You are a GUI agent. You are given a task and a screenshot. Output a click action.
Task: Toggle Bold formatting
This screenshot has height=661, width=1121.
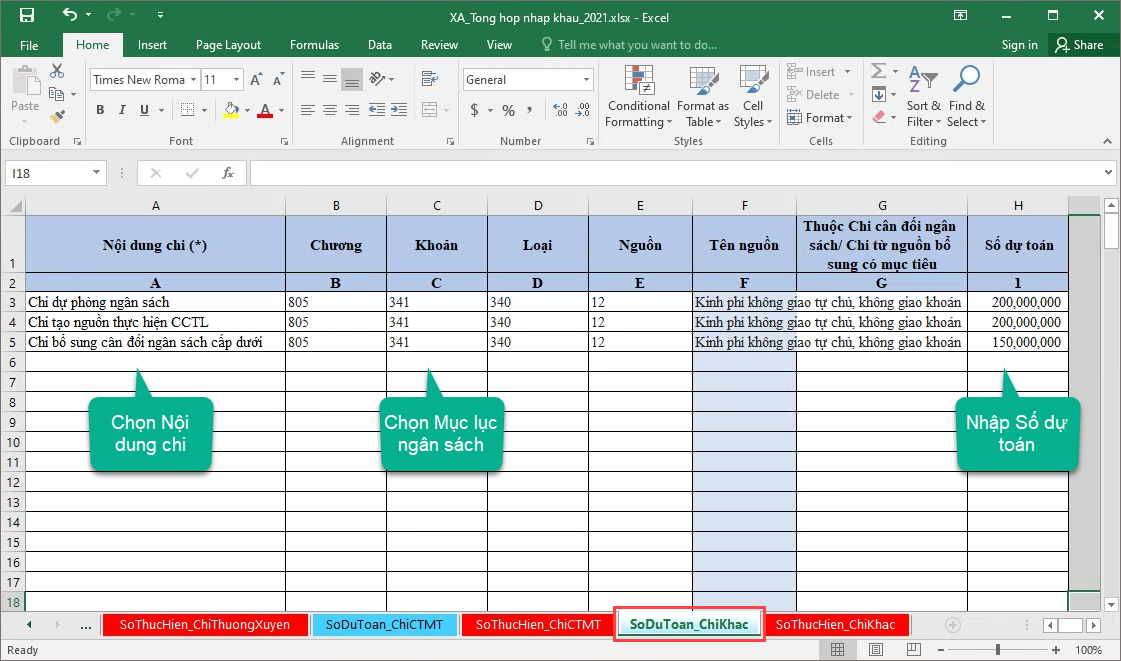100,110
